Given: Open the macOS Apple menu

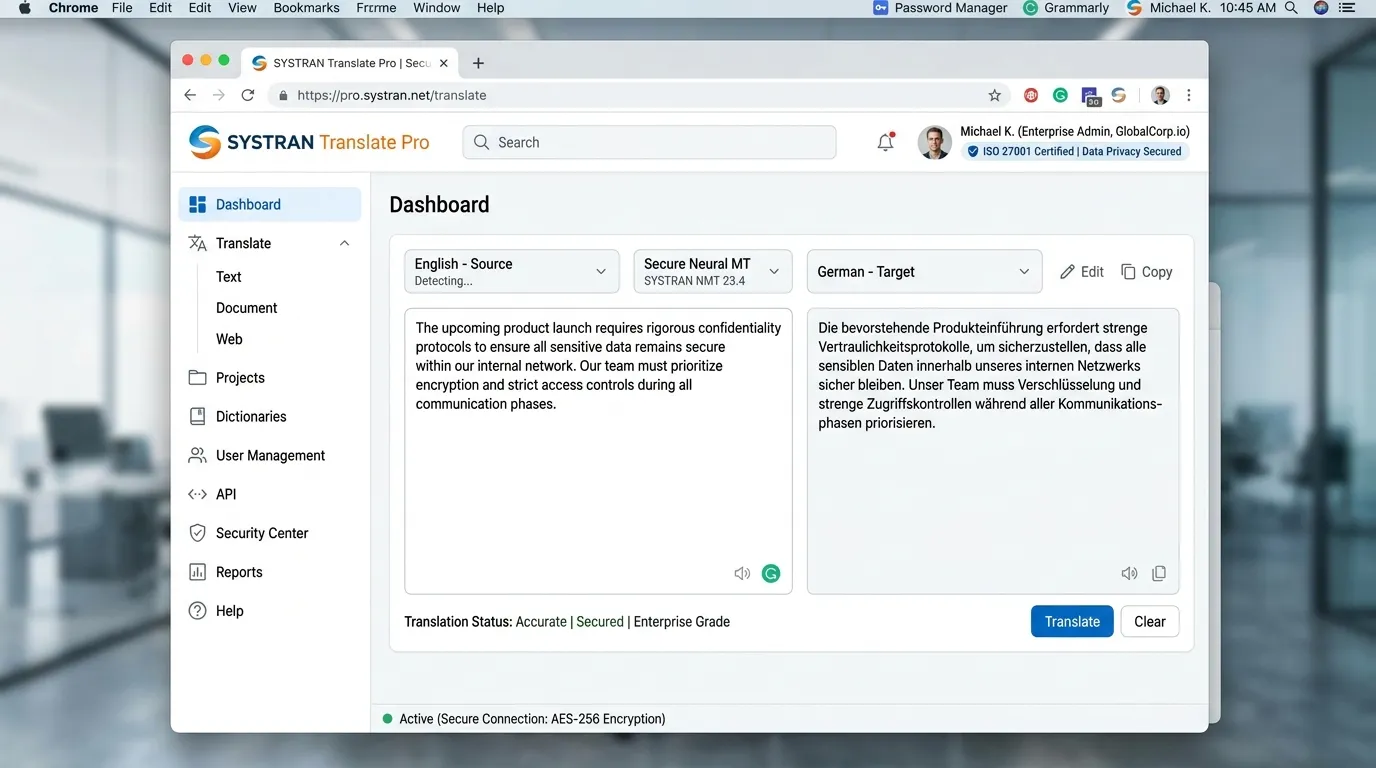Looking at the screenshot, I should pos(25,8).
